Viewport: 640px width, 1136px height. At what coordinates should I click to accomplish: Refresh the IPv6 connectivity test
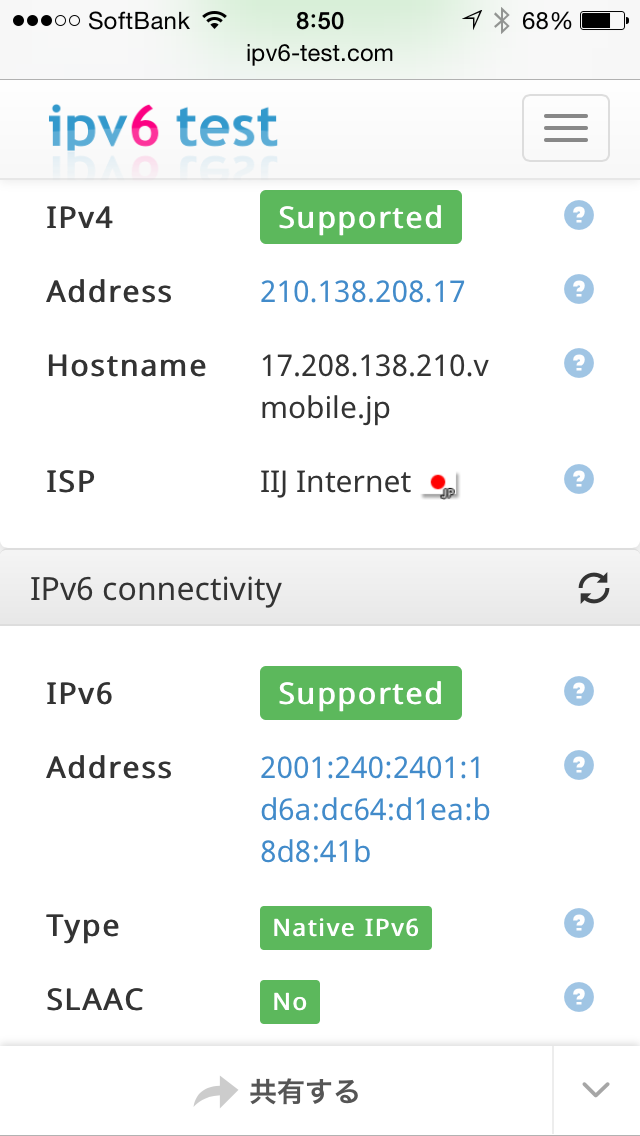pos(595,589)
